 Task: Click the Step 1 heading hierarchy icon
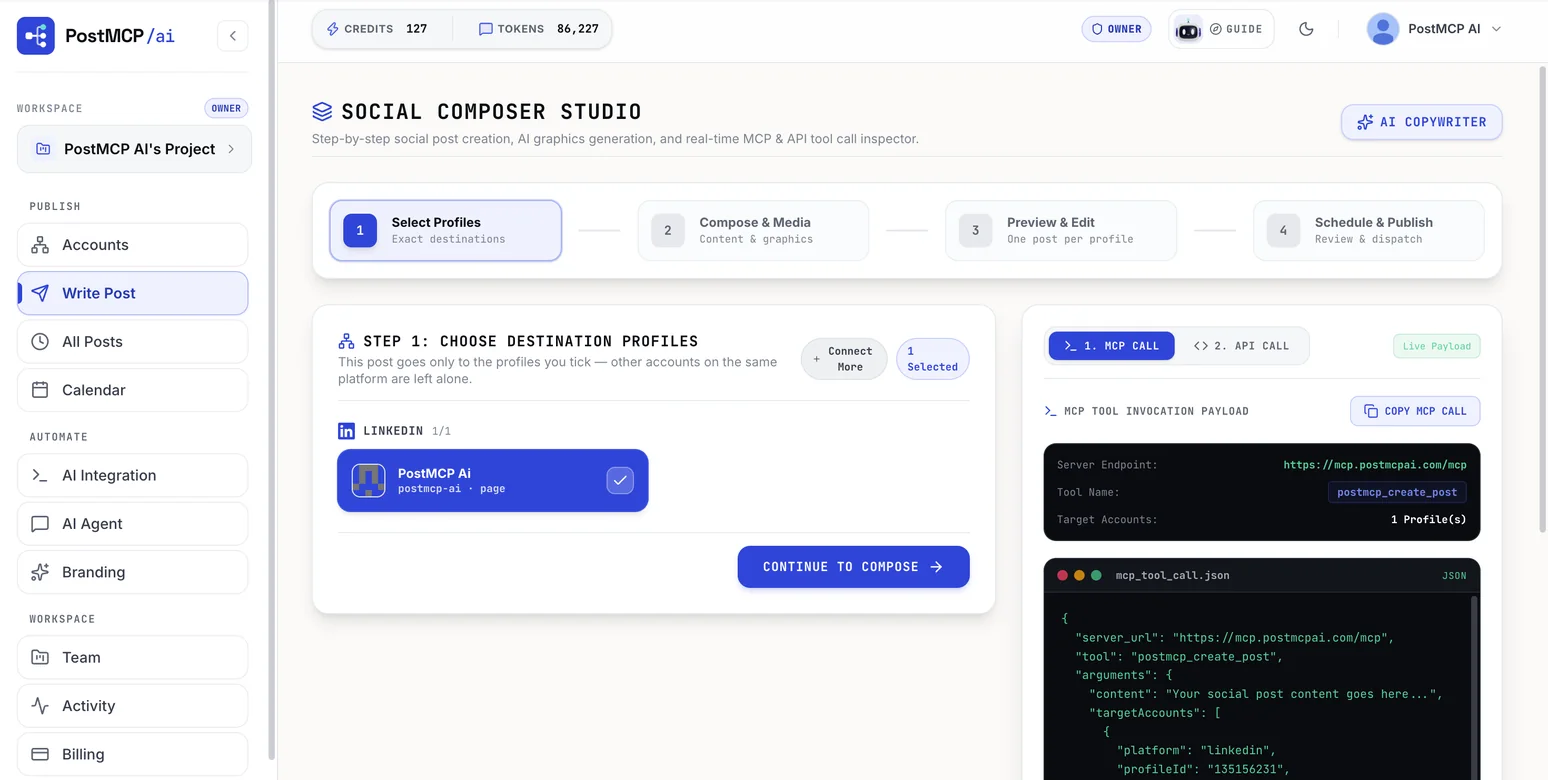tap(347, 341)
